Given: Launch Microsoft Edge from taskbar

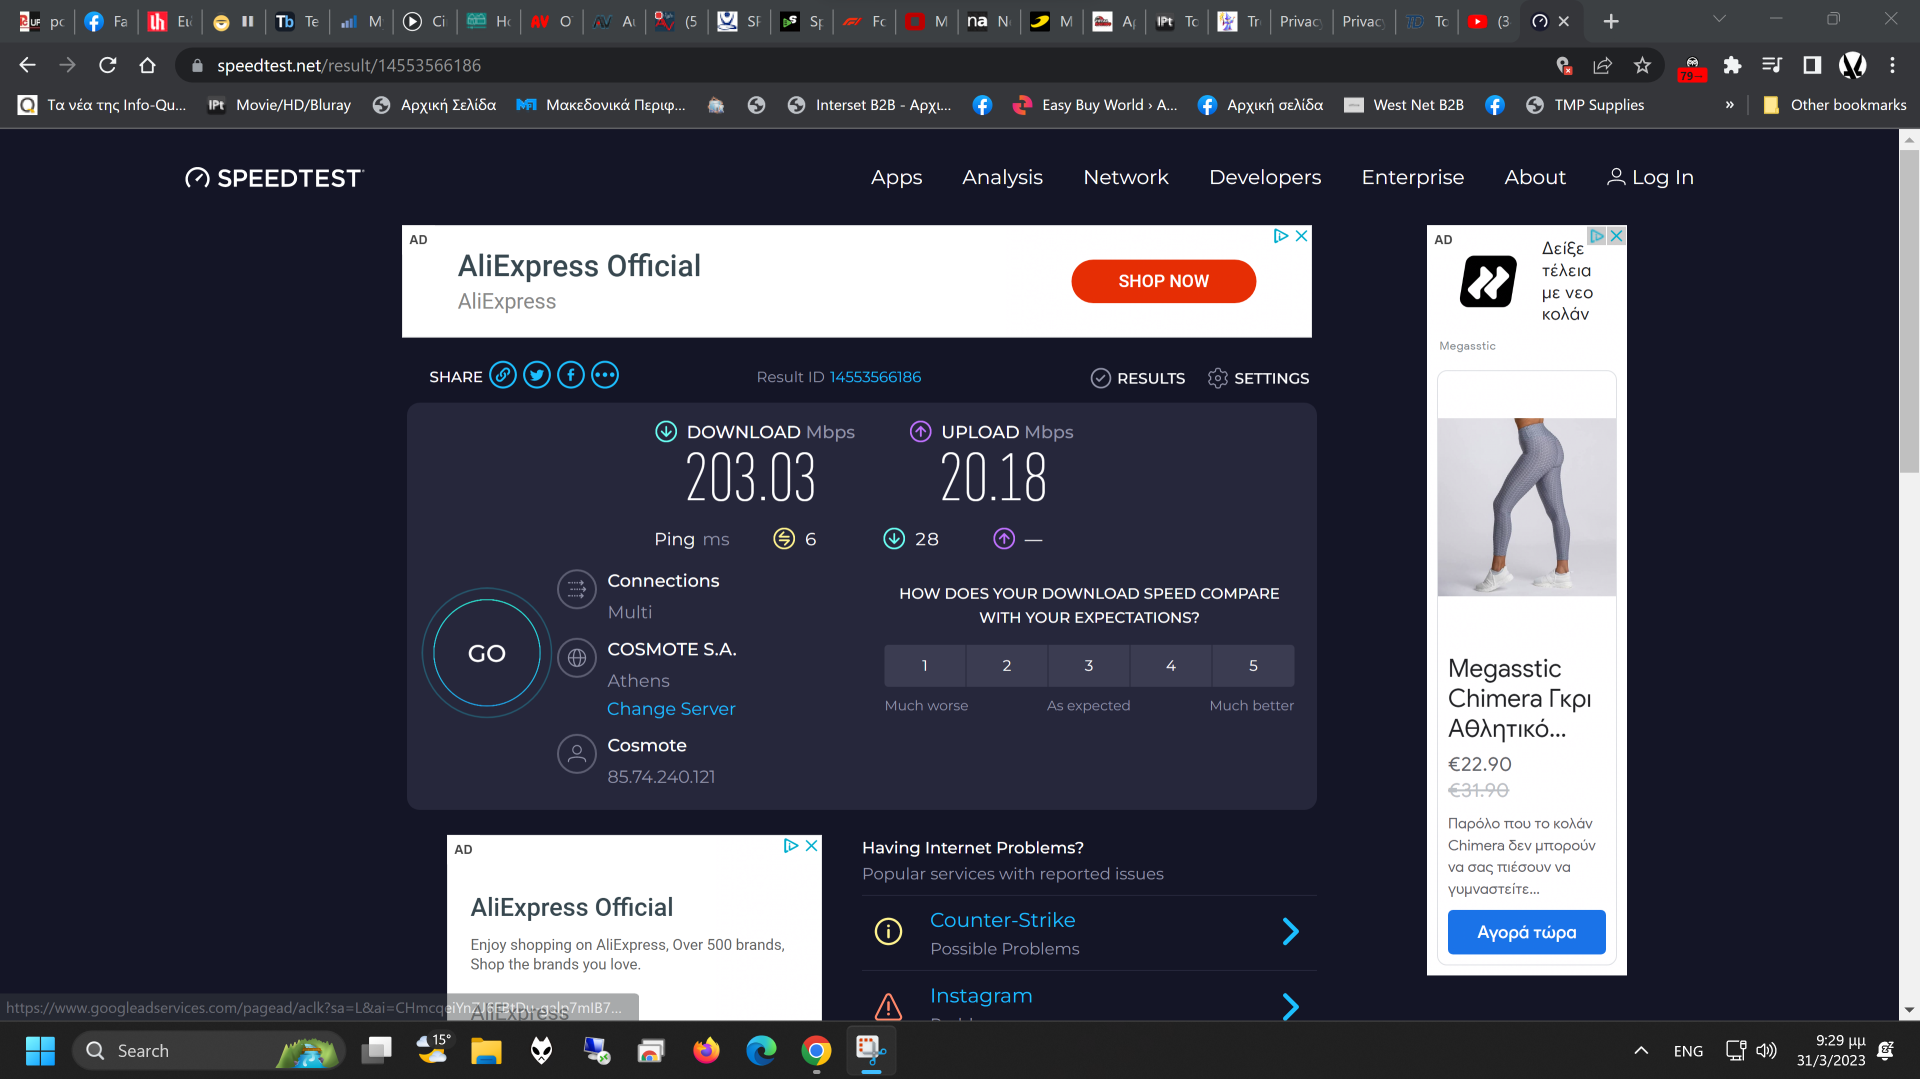Looking at the screenshot, I should point(761,1051).
